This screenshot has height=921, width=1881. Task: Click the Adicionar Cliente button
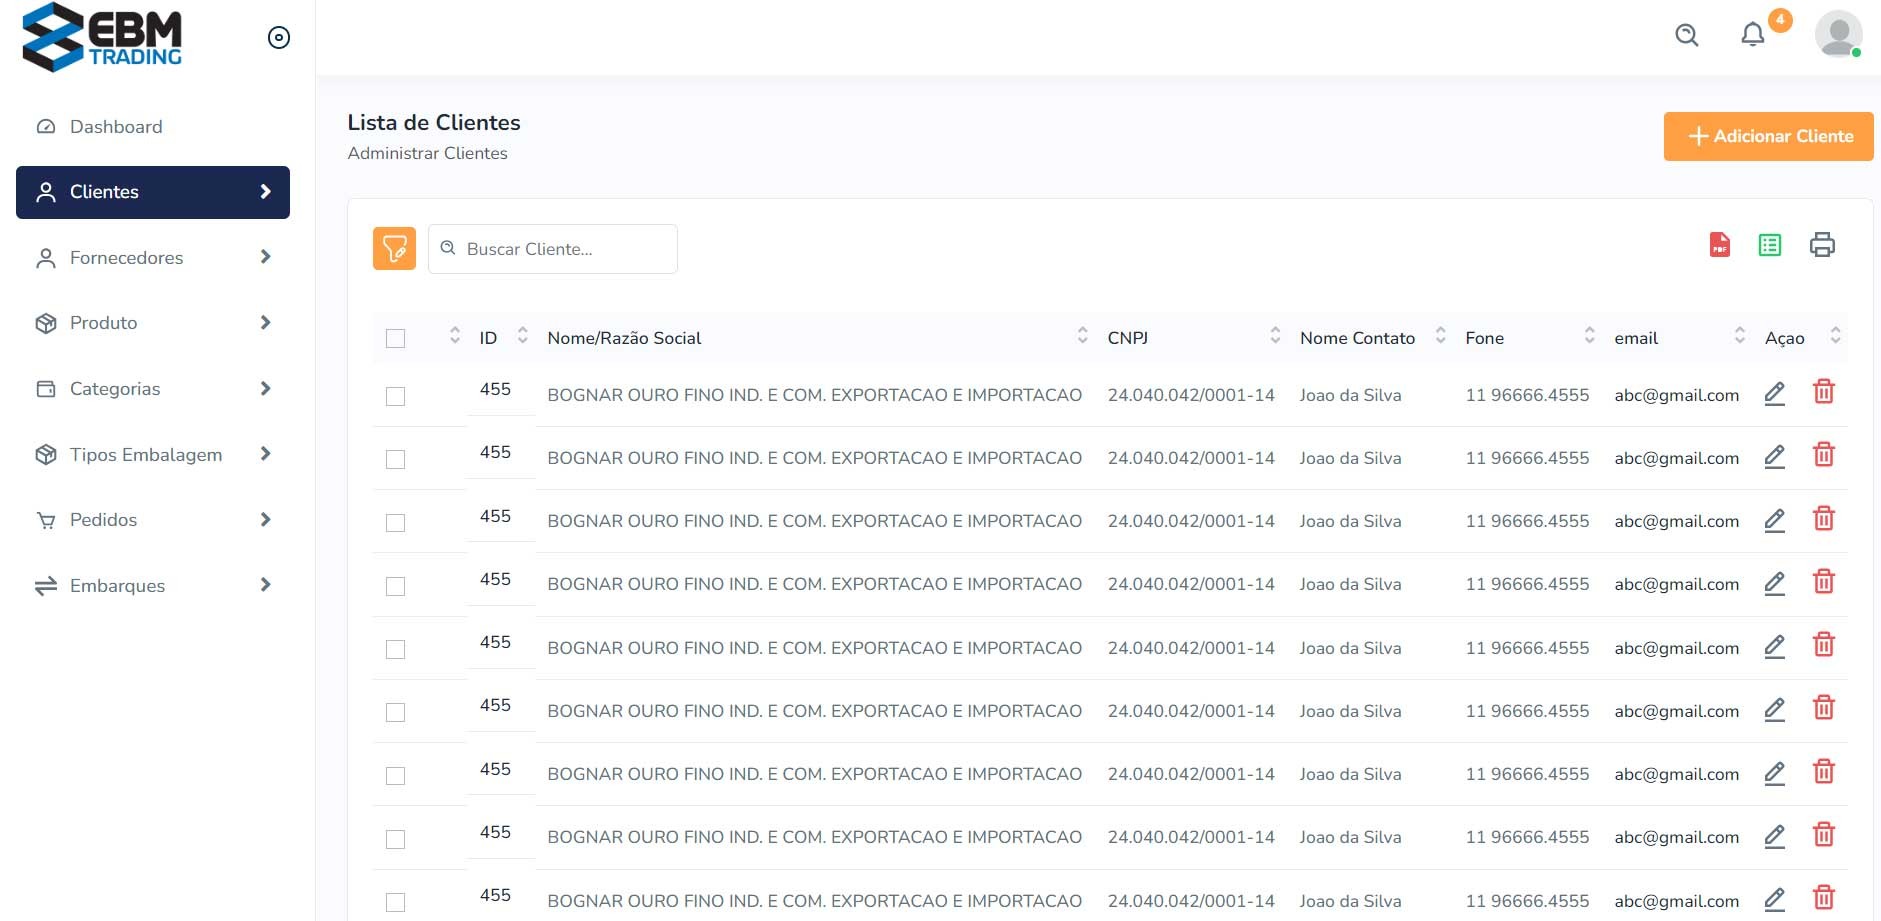click(x=1767, y=136)
